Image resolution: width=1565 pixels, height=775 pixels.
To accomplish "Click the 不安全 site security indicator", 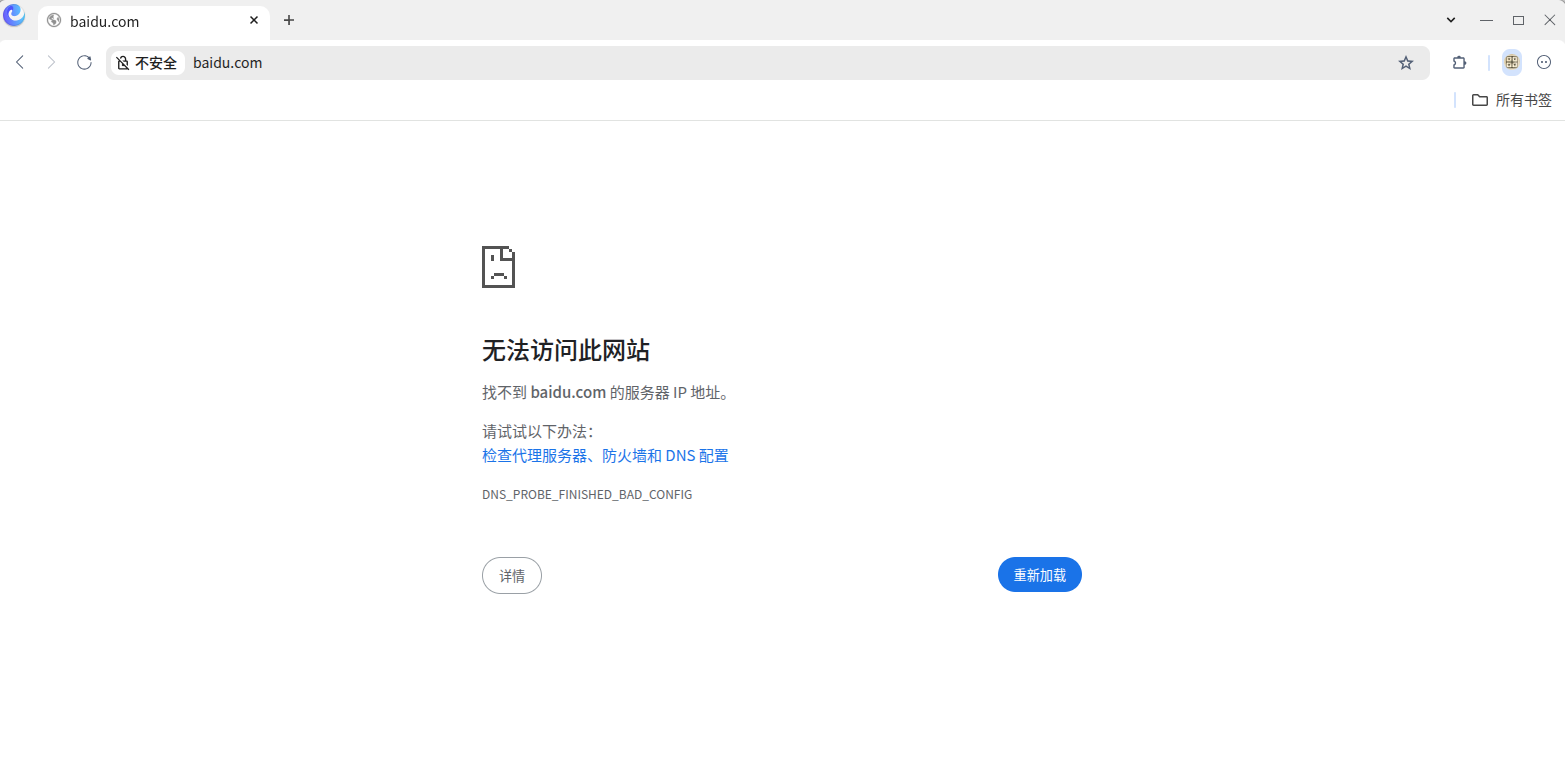I will [x=147, y=63].
